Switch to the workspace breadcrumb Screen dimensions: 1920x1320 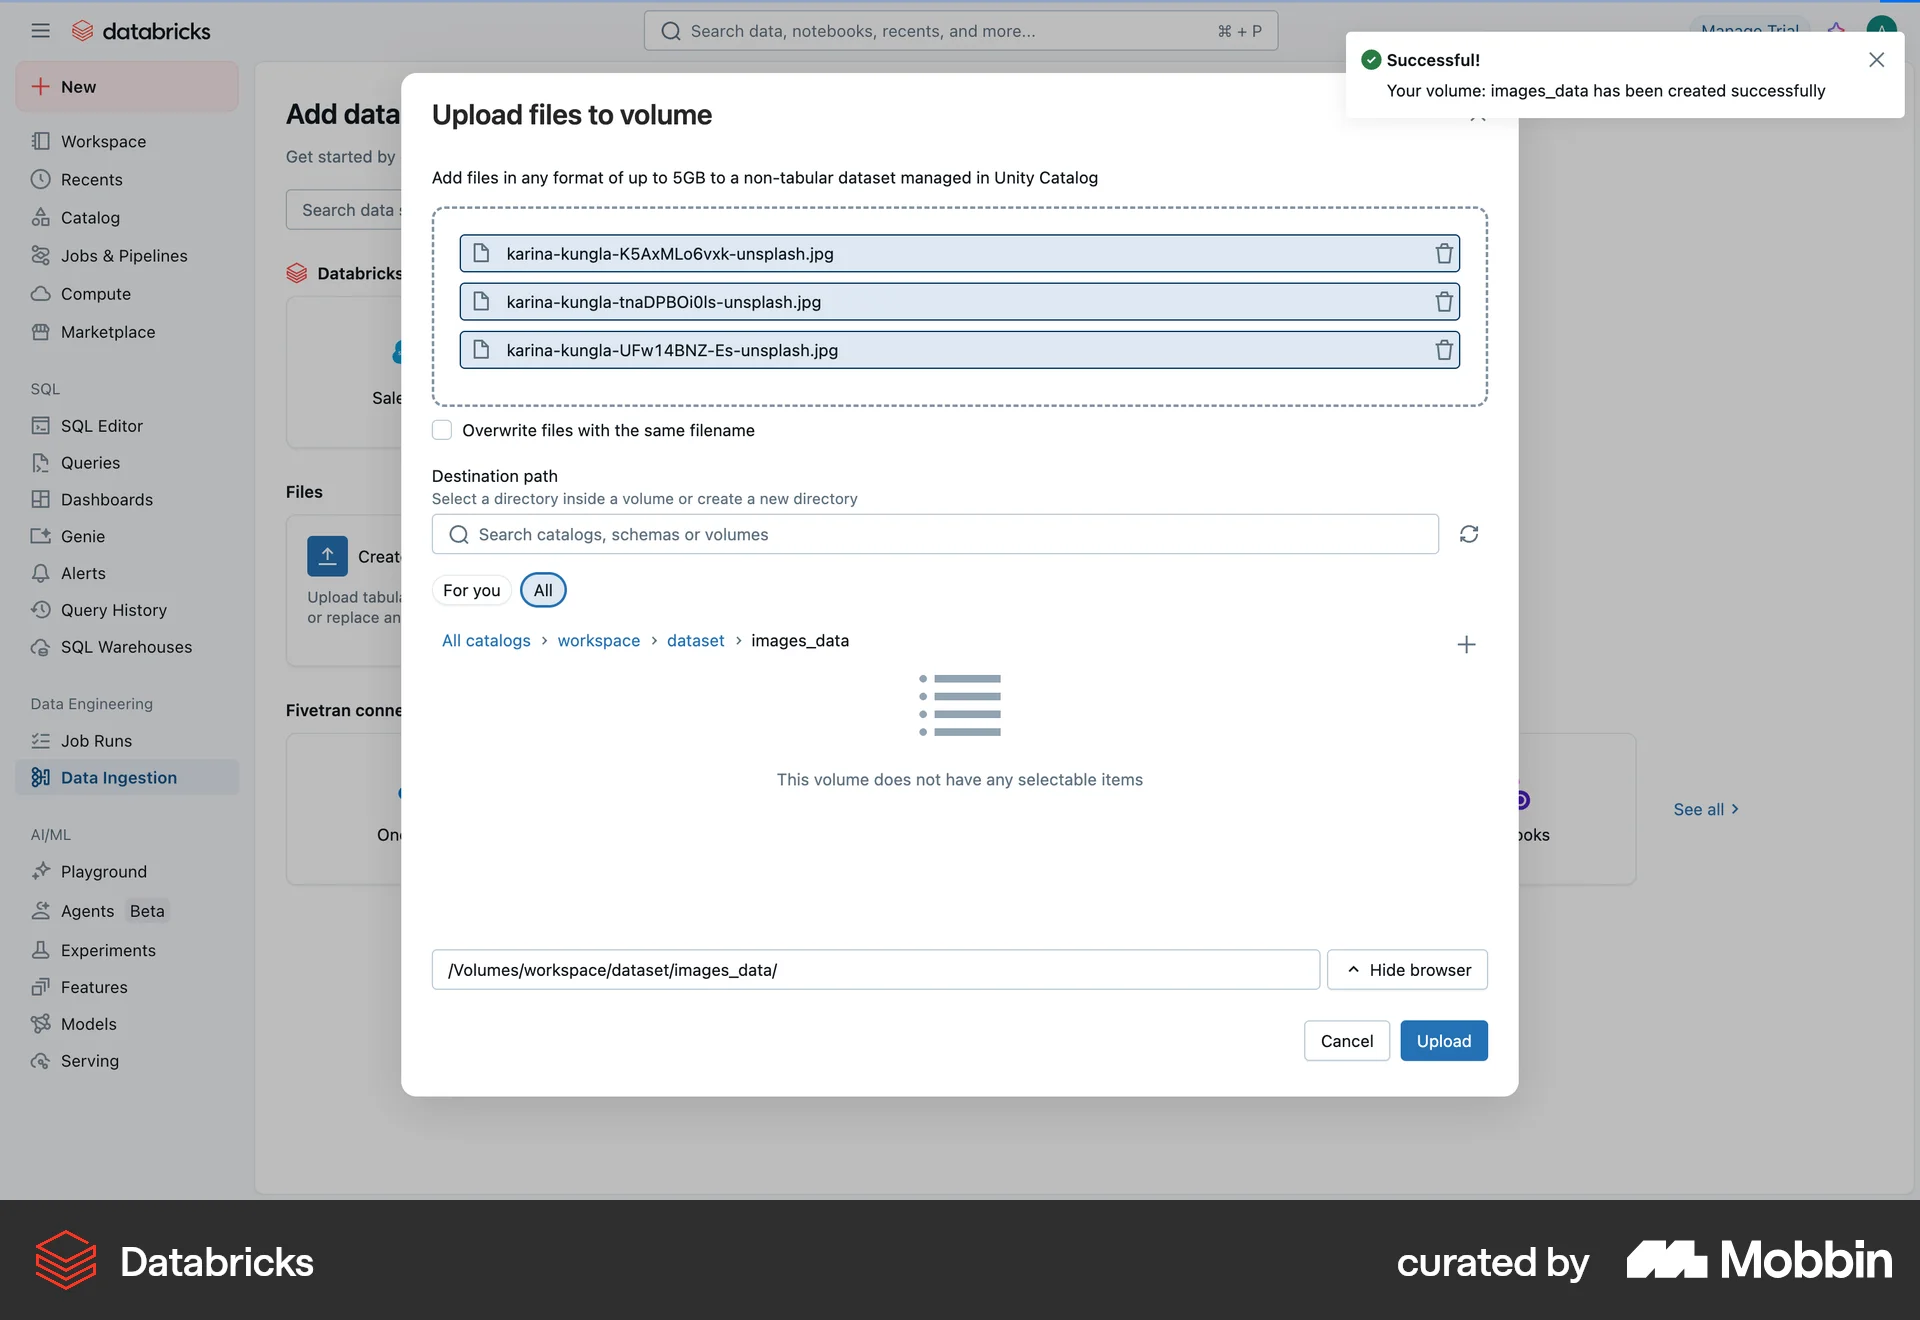598,640
